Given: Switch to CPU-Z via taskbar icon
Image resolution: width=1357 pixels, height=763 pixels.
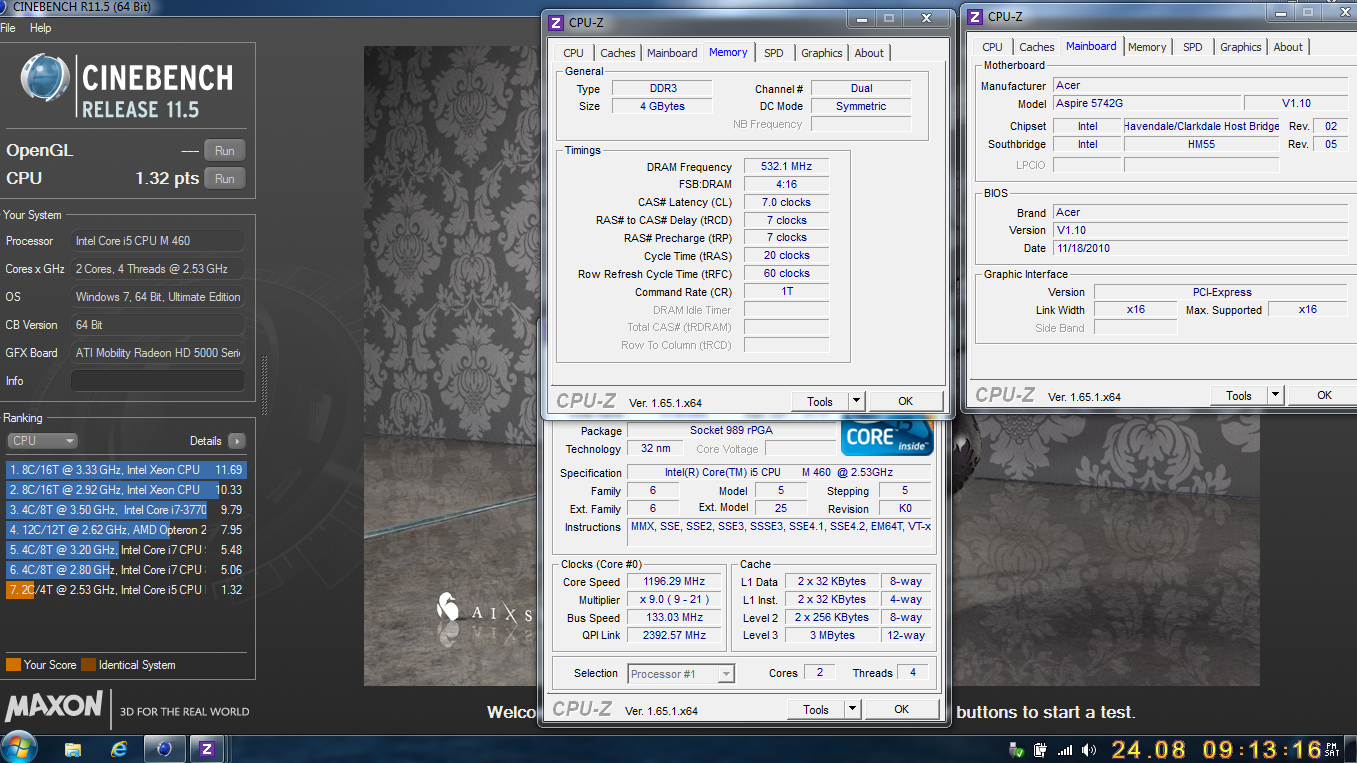Looking at the screenshot, I should pos(207,748).
